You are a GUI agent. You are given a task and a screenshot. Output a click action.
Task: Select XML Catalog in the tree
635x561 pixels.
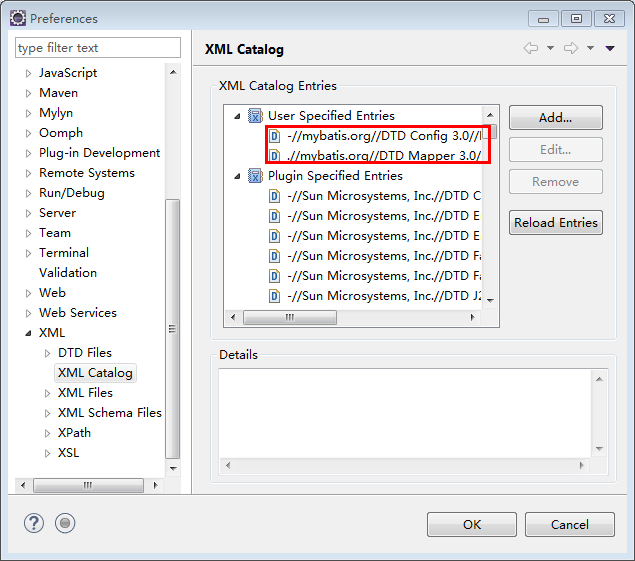(95, 373)
